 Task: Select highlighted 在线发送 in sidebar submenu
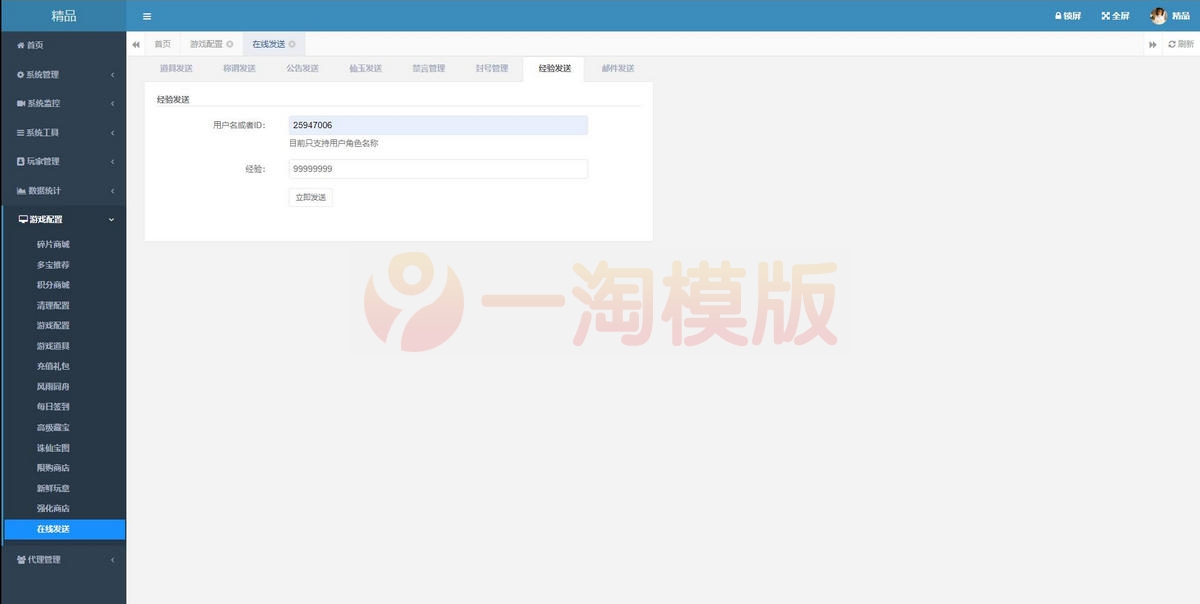[65, 529]
